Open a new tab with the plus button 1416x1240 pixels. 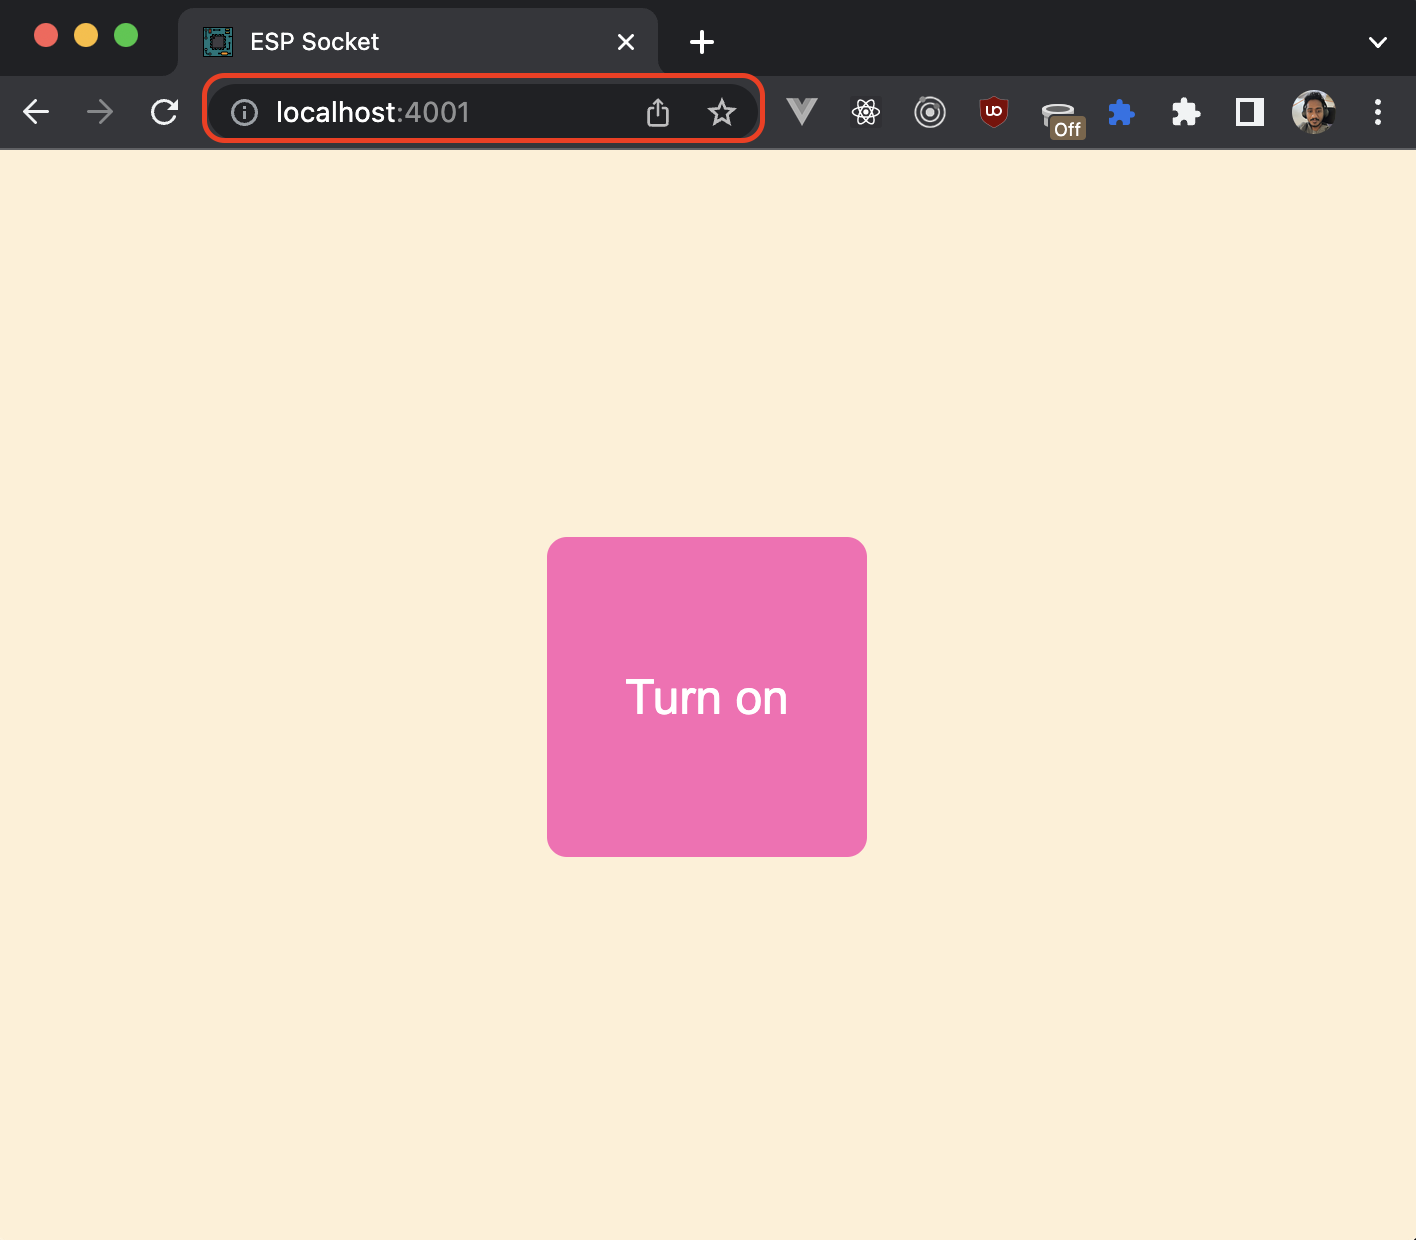click(x=701, y=41)
